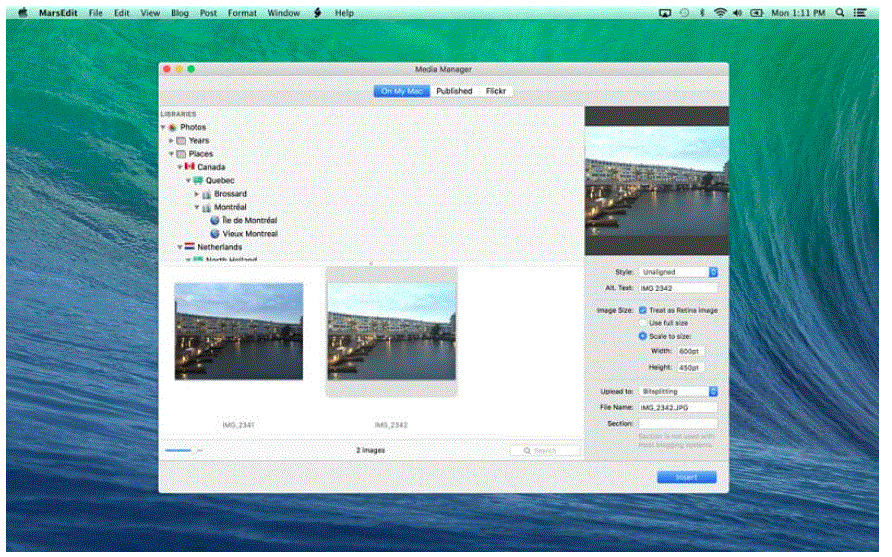892x557 pixels.
Task: Select Vieux Montreal in the tree
Action: (250, 234)
